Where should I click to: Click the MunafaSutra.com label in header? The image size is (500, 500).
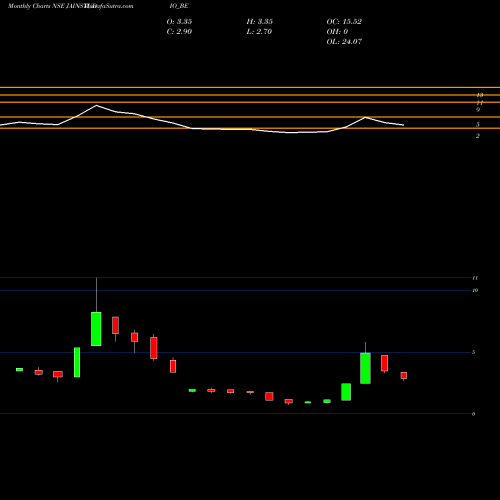point(109,6)
